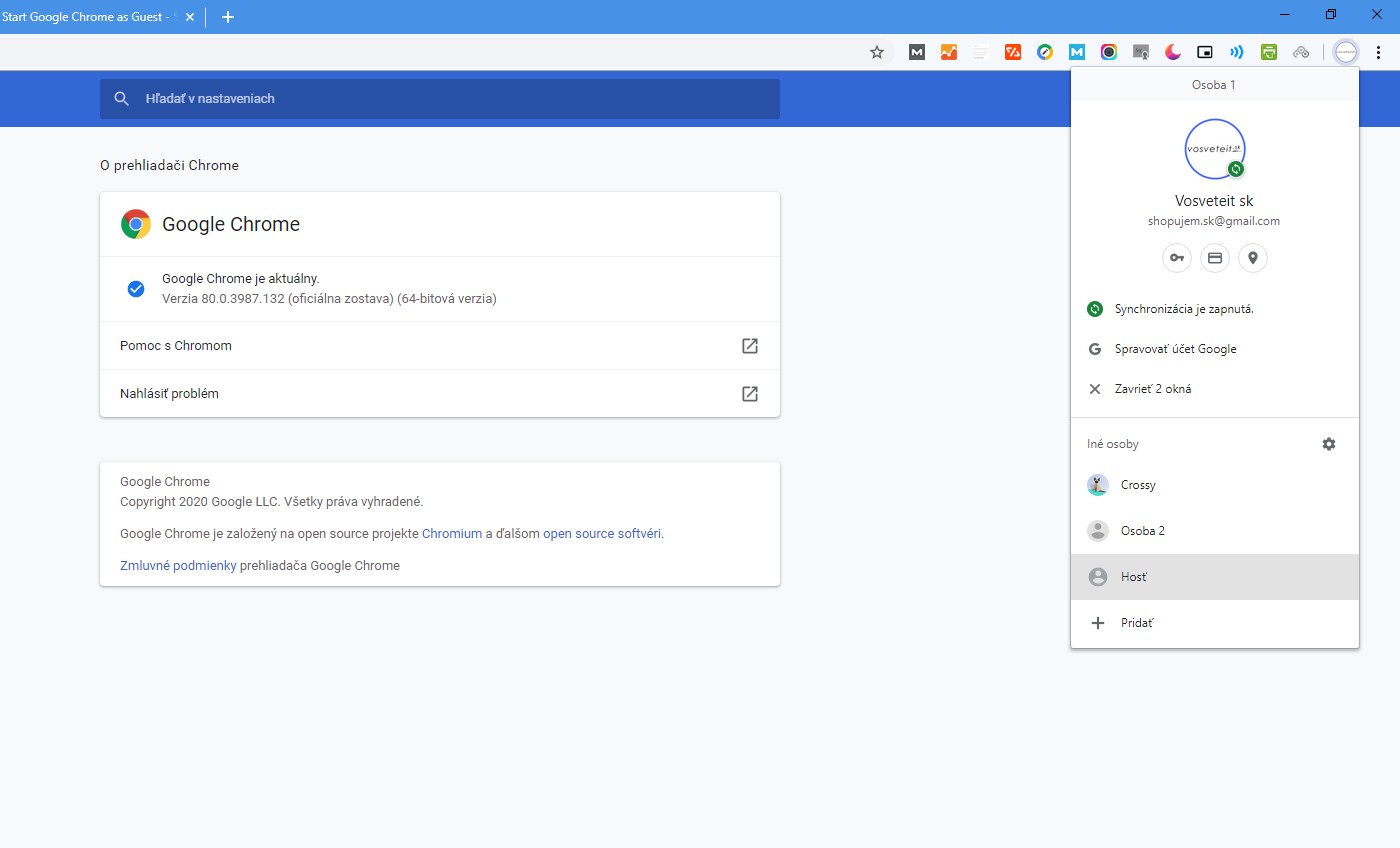This screenshot has width=1400, height=848.
Task: Click the Iné osoby section label
Action: tap(1113, 444)
